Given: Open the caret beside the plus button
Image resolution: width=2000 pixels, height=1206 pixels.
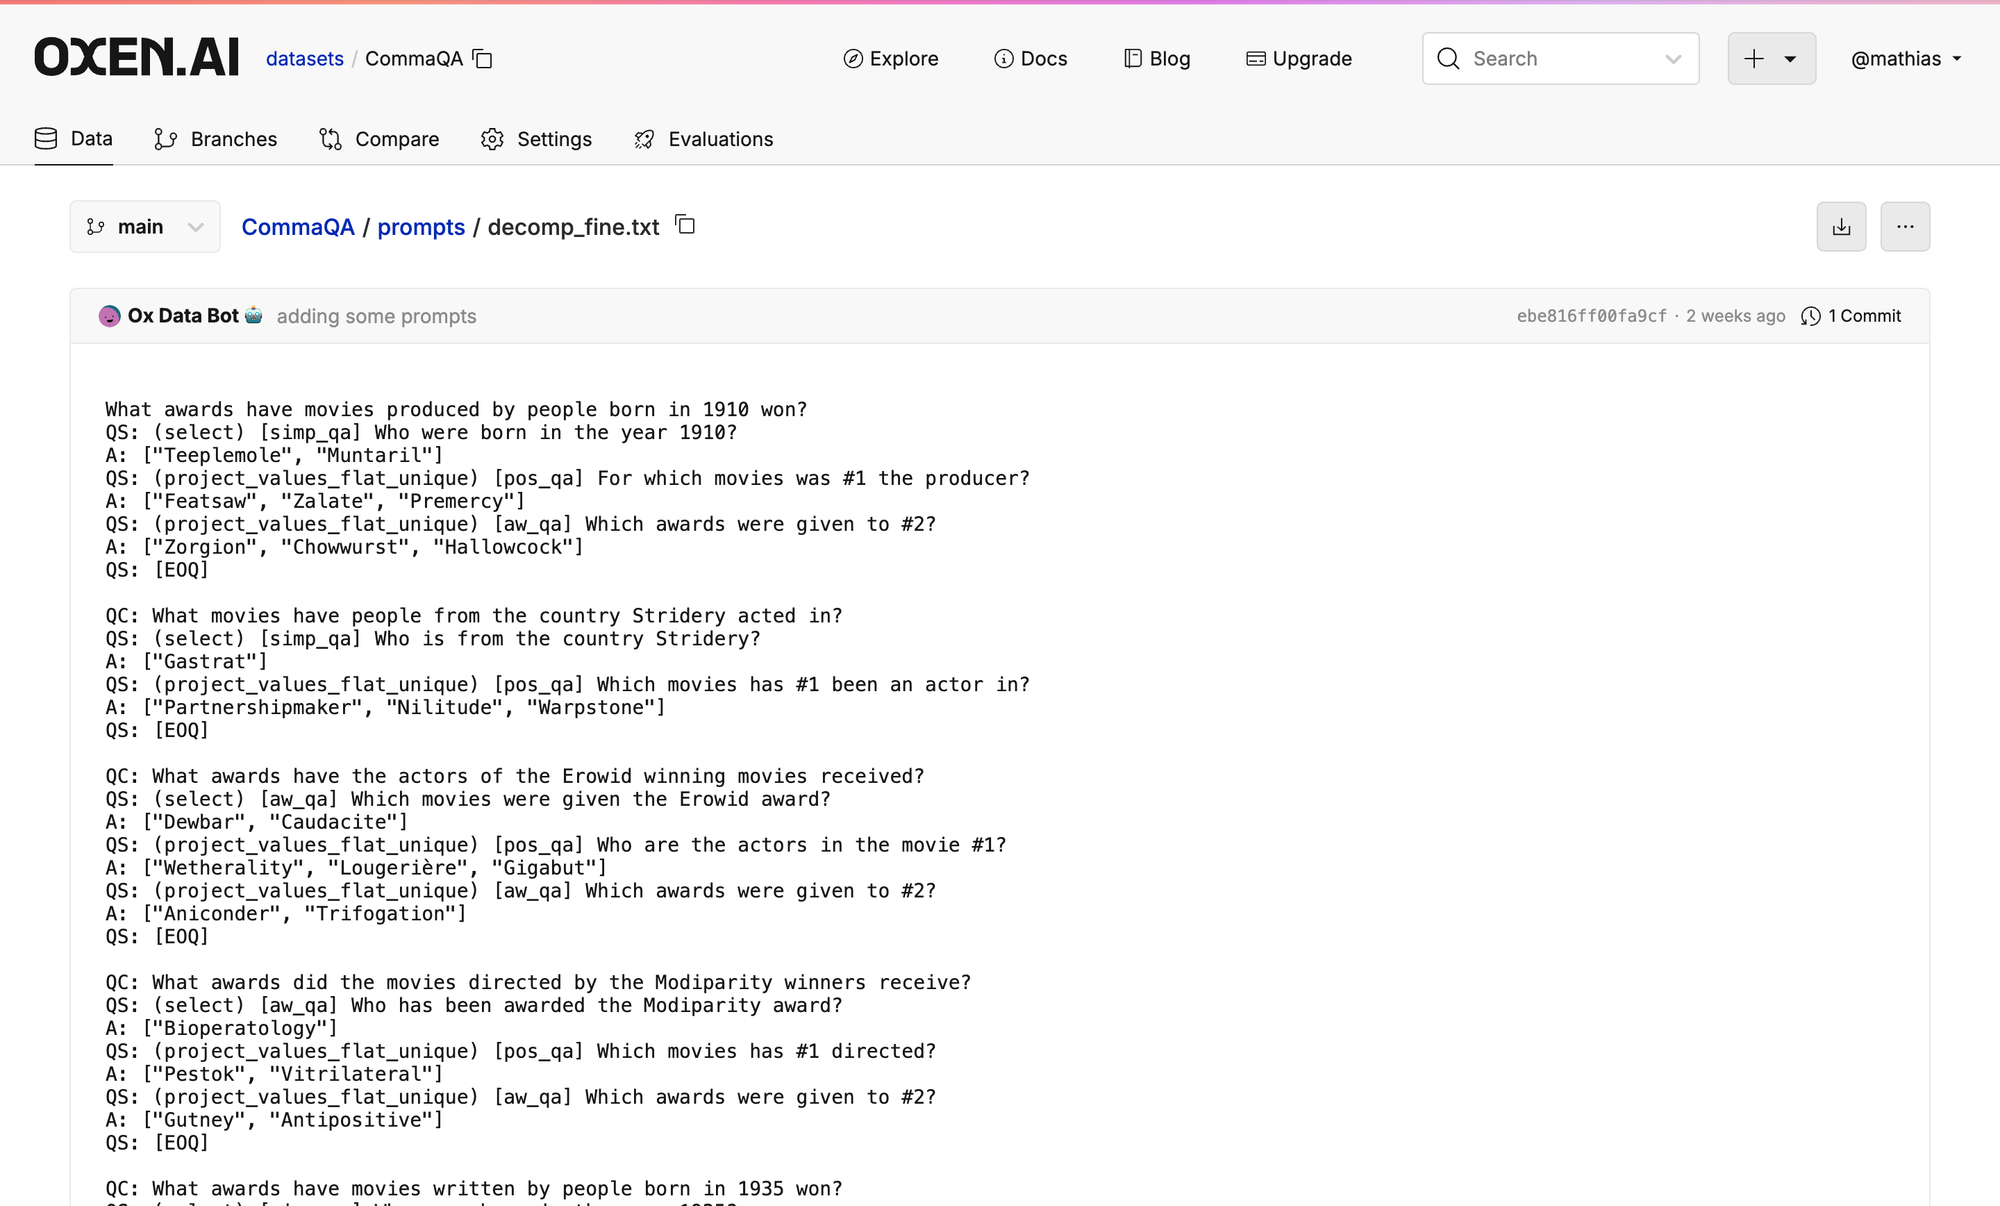Looking at the screenshot, I should 1791,59.
